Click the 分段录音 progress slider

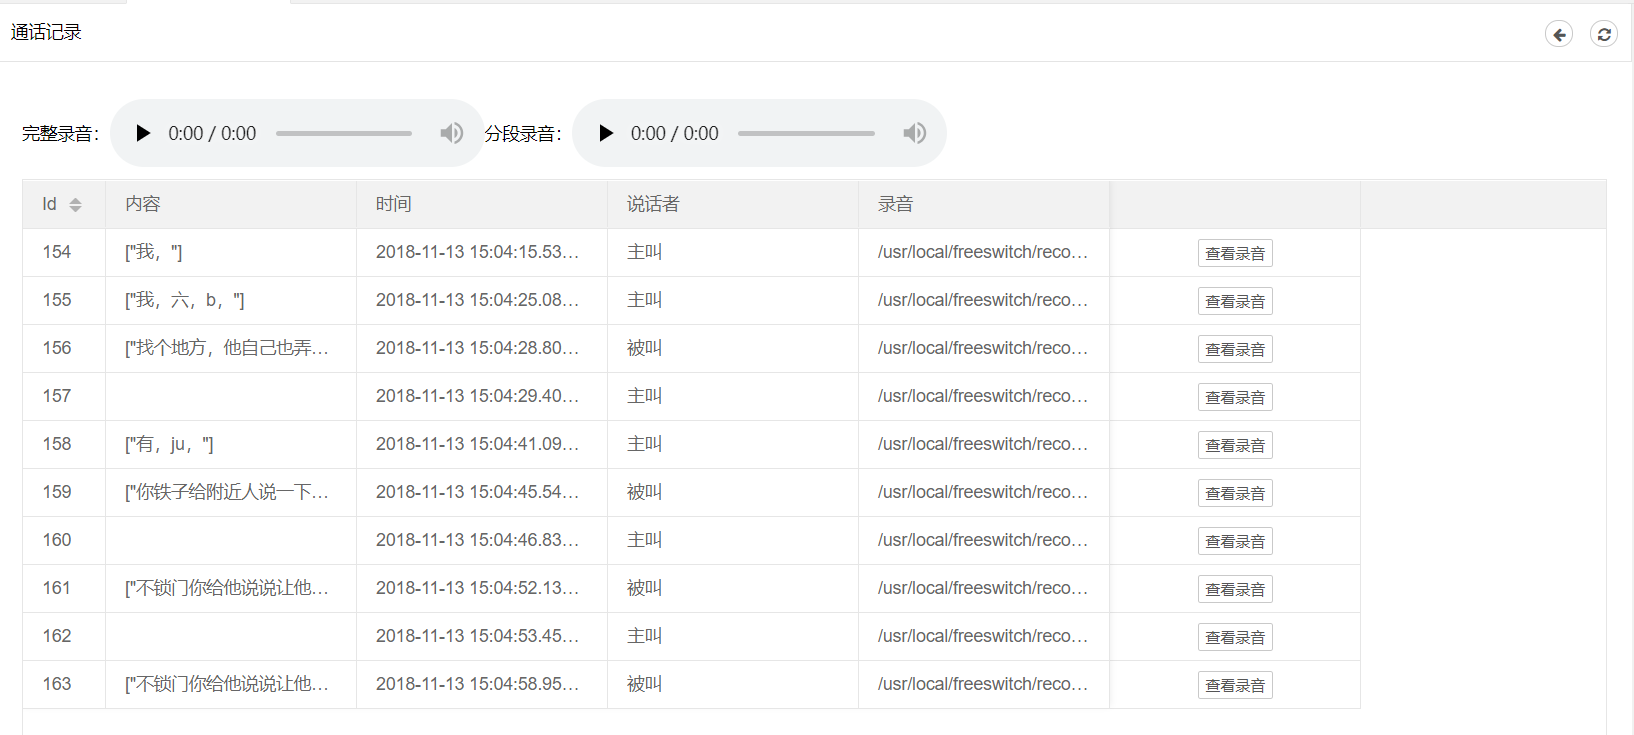[x=805, y=133]
